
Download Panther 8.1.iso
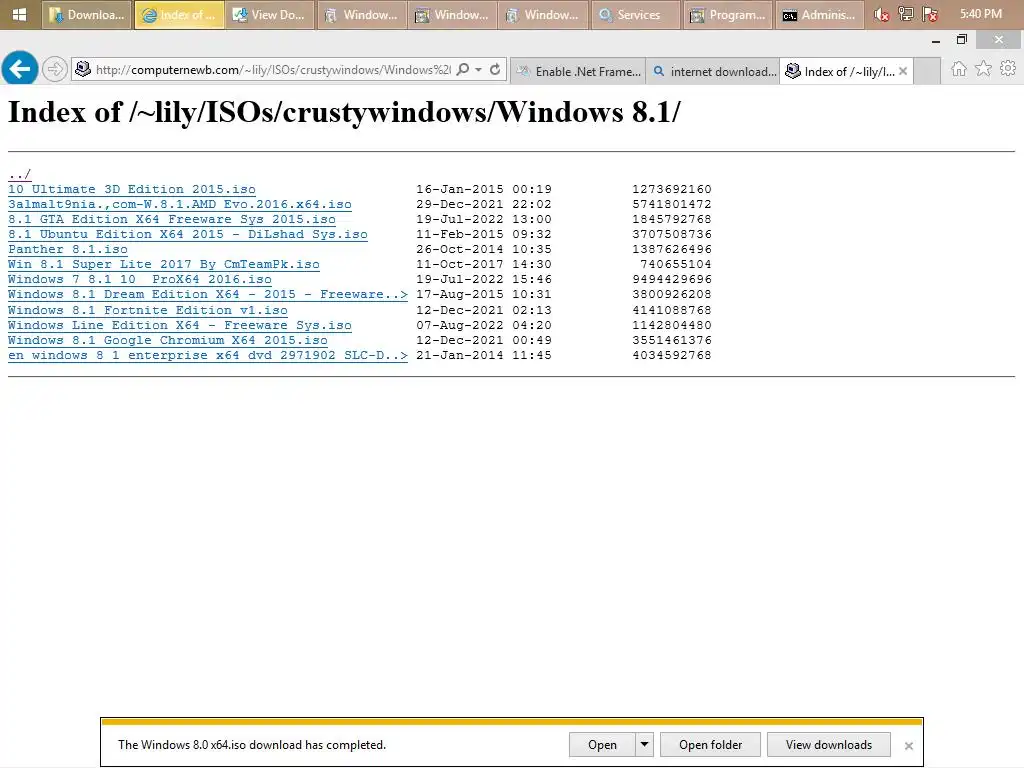[x=68, y=249]
